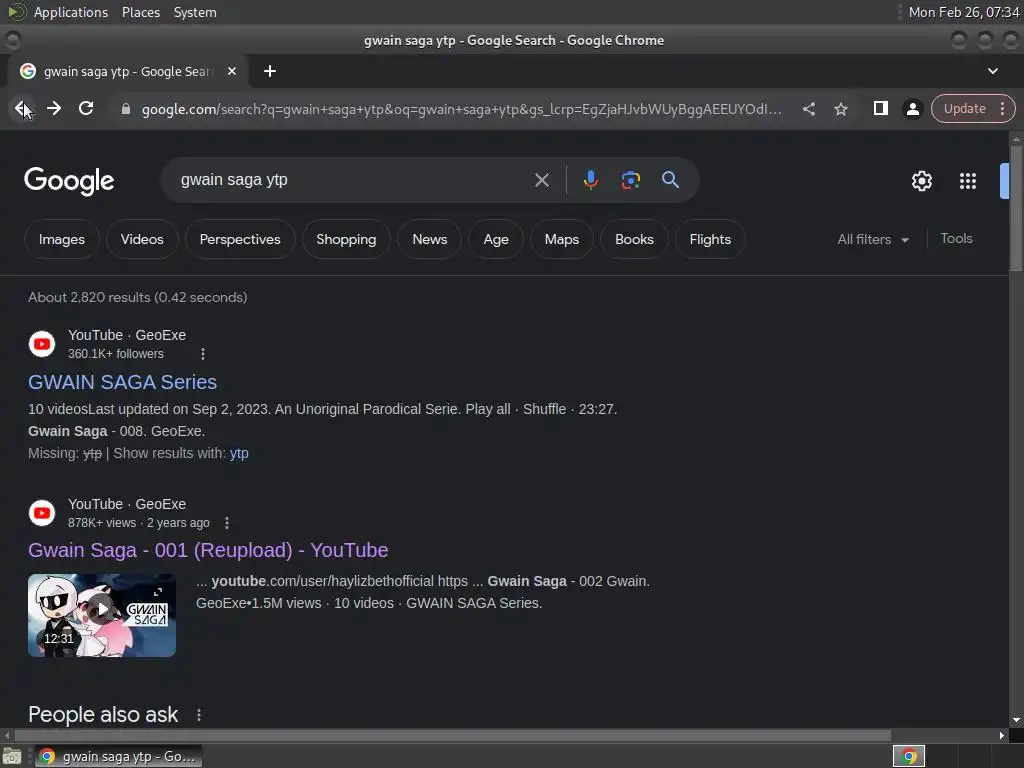
Task: Open the Chrome profile avatar
Action: (x=913, y=109)
